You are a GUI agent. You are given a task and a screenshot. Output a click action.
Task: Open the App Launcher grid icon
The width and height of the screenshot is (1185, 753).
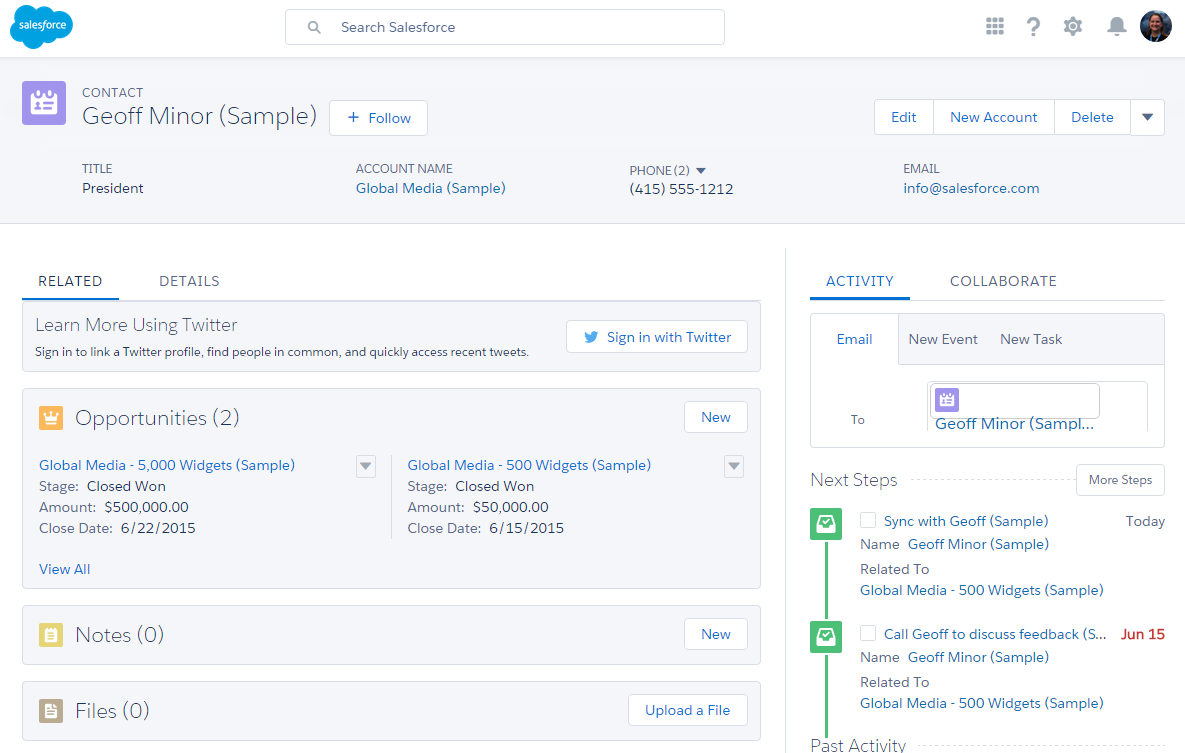tap(994, 27)
